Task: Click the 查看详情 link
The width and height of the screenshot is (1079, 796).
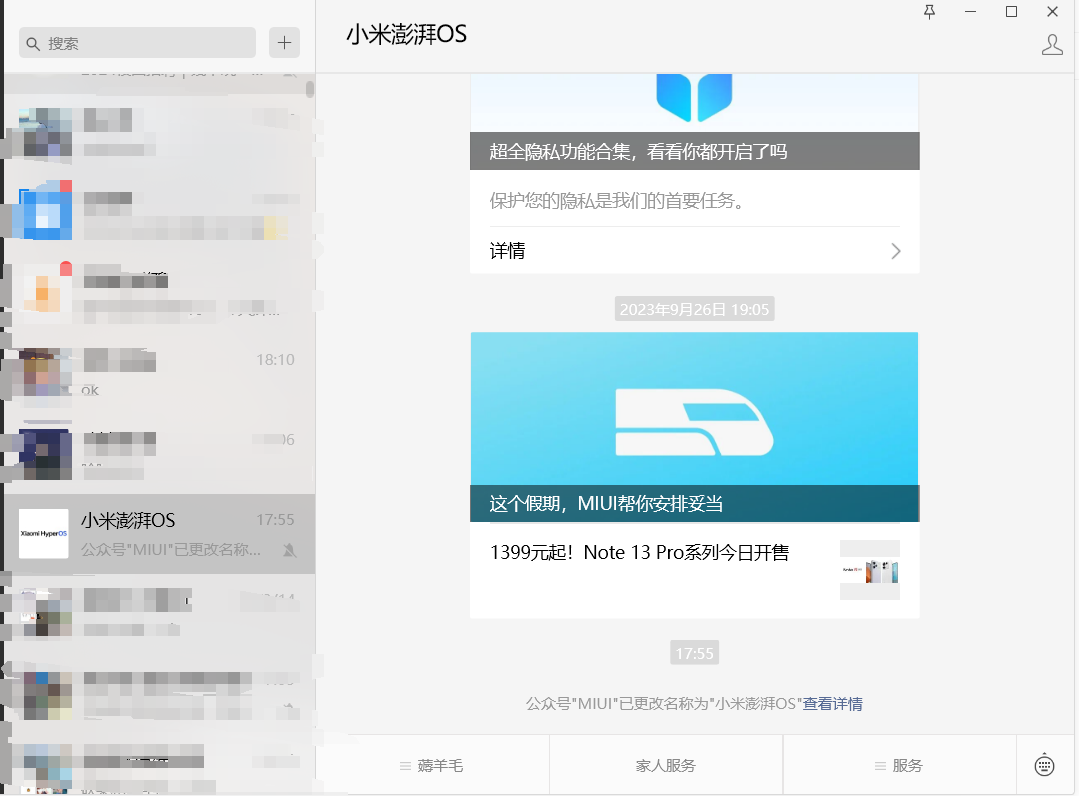Action: click(832, 704)
